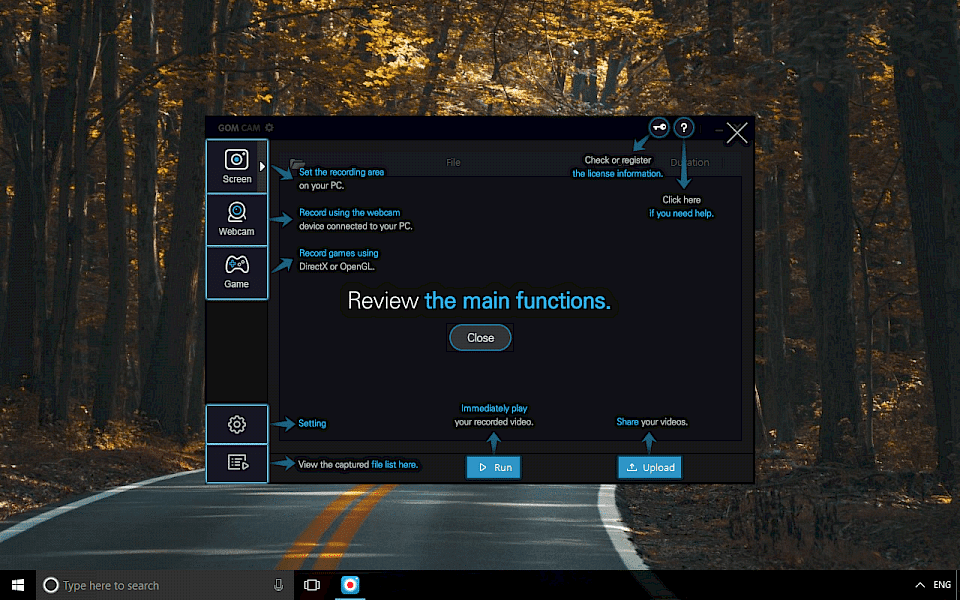Show the captured file list
960x600 pixels.
click(x=236, y=463)
